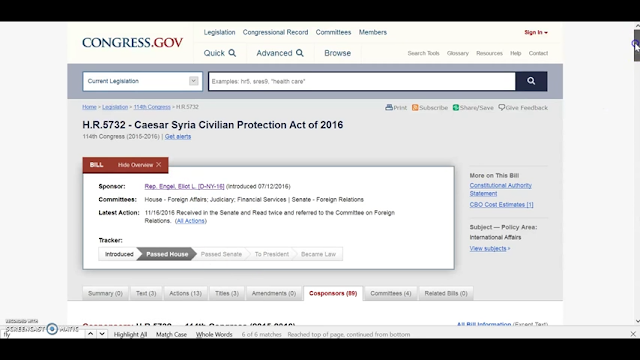Go to previous find match arrow
Viewport: 640px width, 360px height.
[91, 334]
